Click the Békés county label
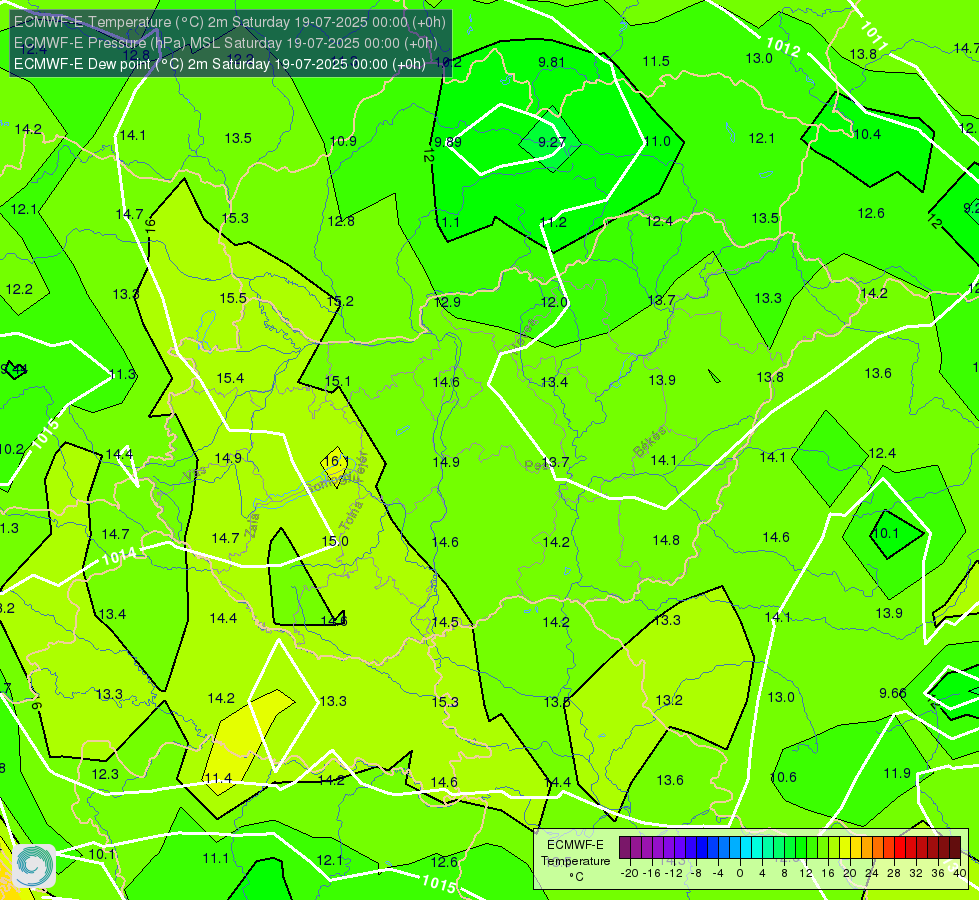 (650, 442)
